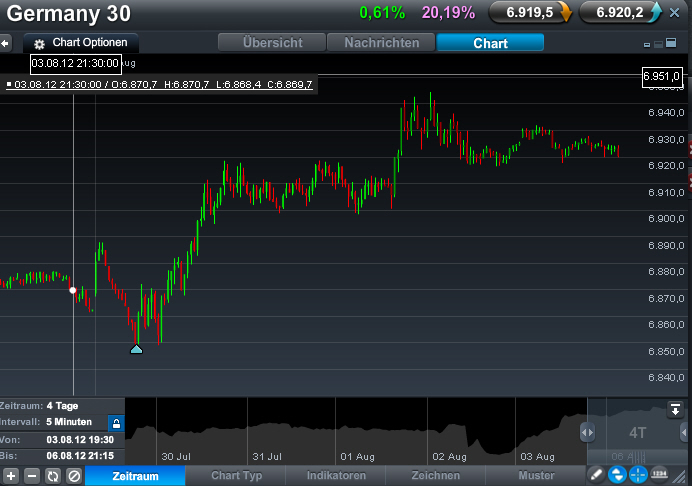Viewport: 692px width, 486px height.
Task: Click the Bis date value 06.08.12 21:15
Action: [80, 456]
